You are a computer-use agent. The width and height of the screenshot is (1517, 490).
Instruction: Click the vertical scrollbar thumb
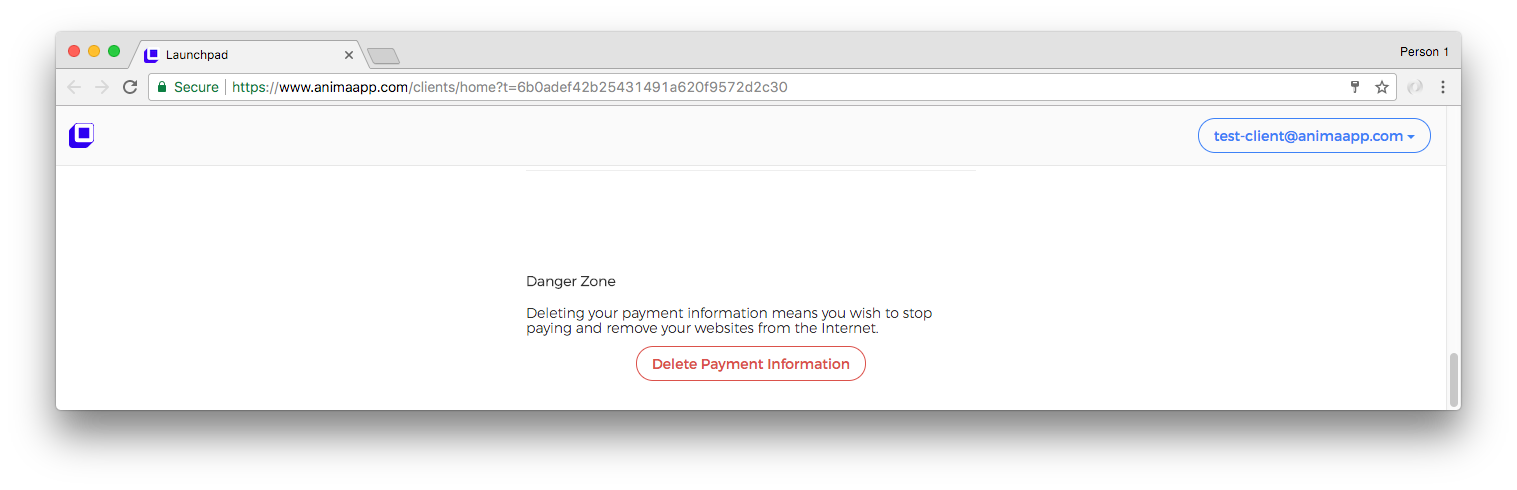pyautogui.click(x=1453, y=379)
